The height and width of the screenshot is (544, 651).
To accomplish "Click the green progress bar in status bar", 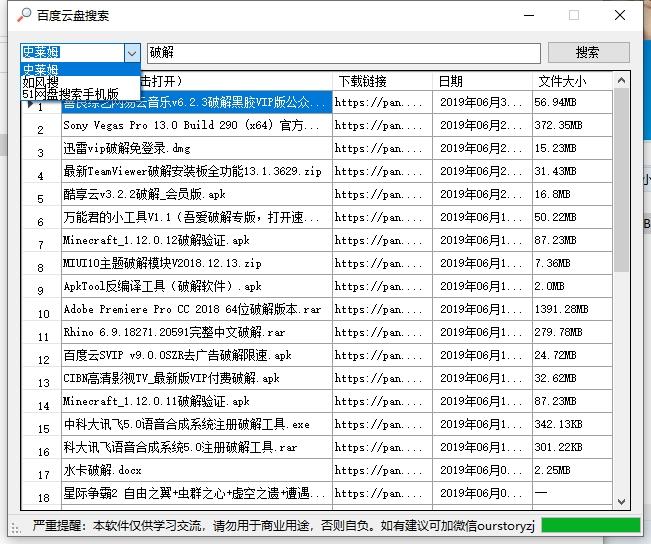I will tap(591, 525).
